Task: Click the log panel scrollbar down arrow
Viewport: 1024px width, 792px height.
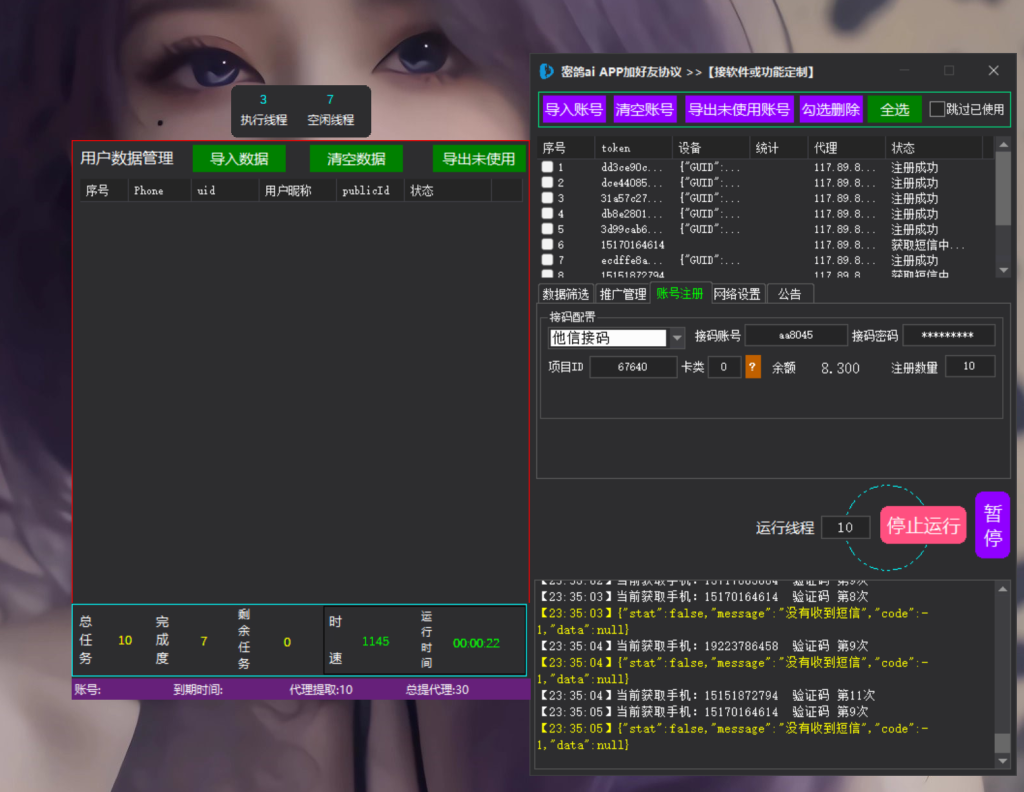Action: coord(1003,761)
